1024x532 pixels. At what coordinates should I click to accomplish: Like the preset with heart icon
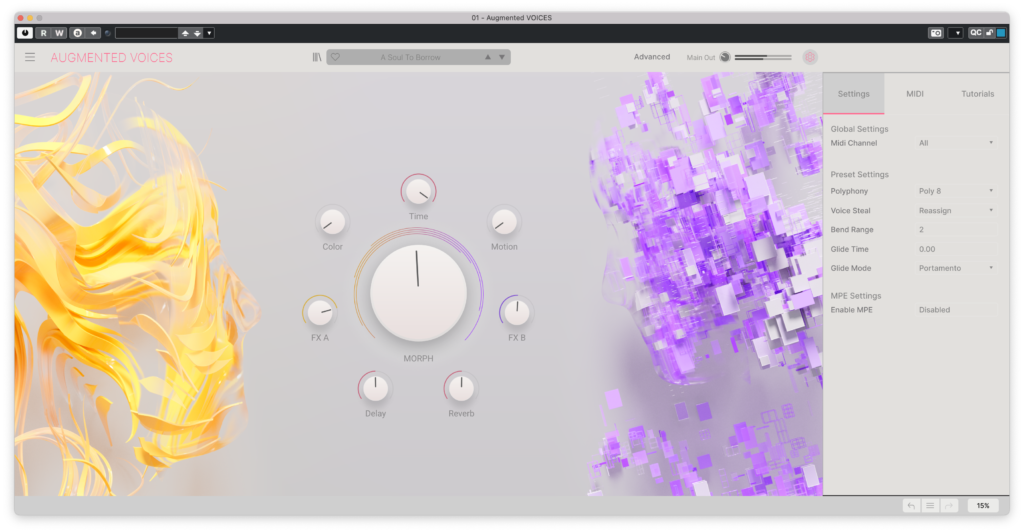coord(335,57)
